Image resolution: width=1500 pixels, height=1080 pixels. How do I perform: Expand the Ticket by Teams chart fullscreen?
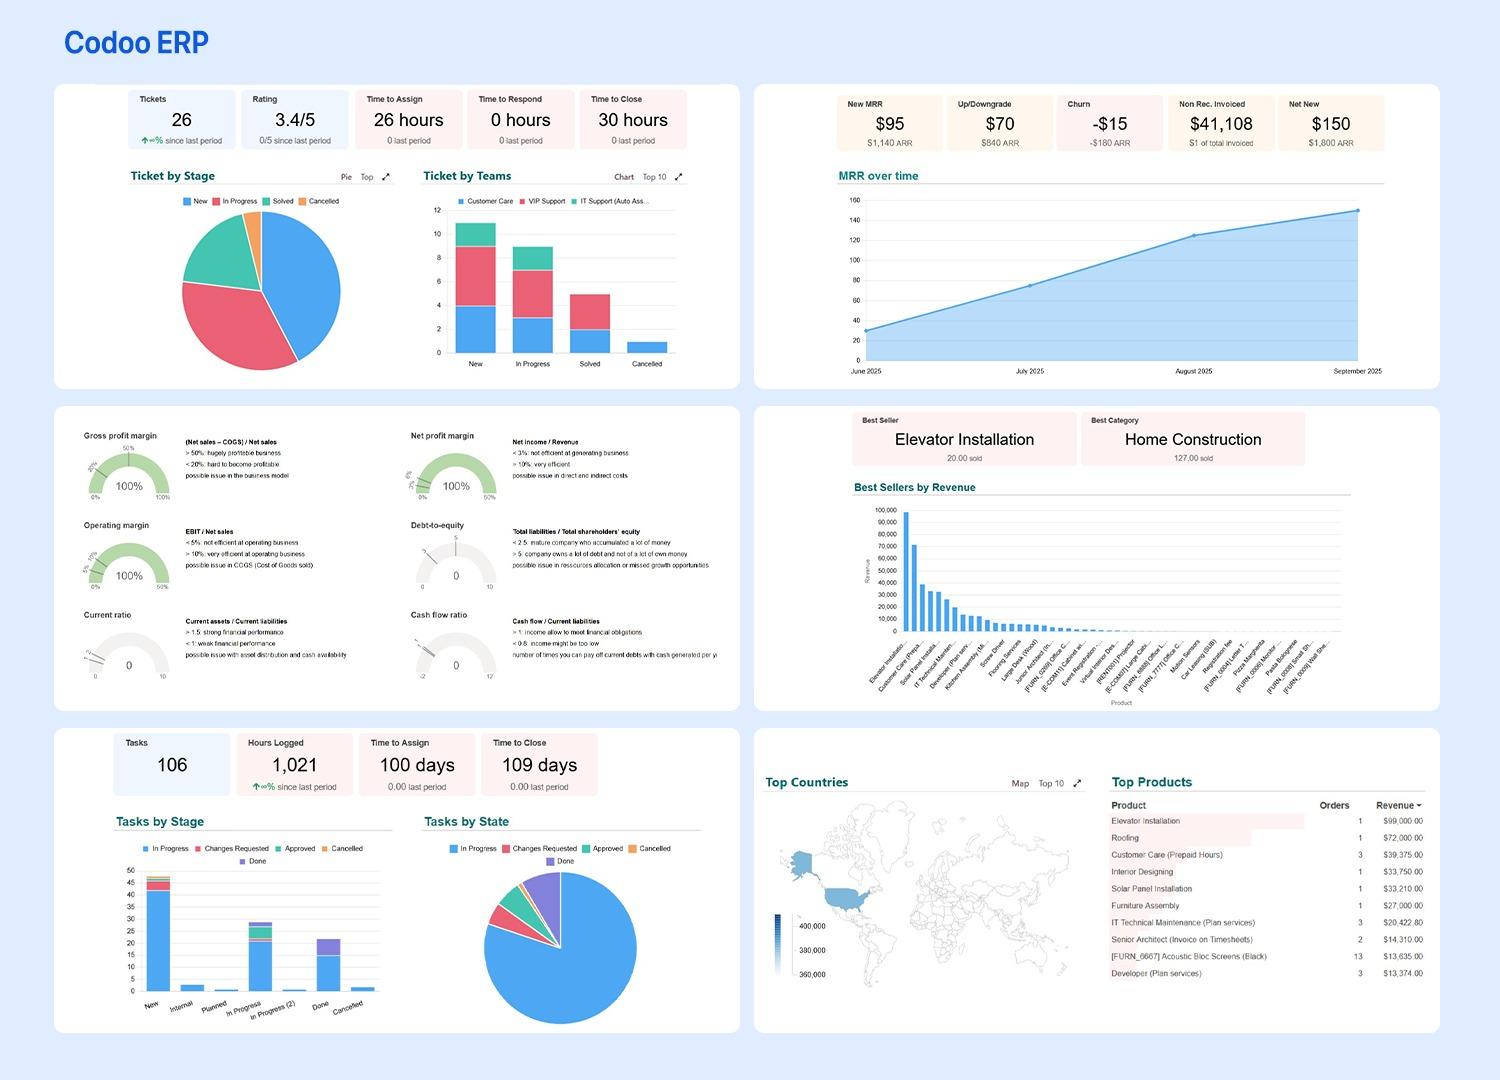pyautogui.click(x=679, y=177)
